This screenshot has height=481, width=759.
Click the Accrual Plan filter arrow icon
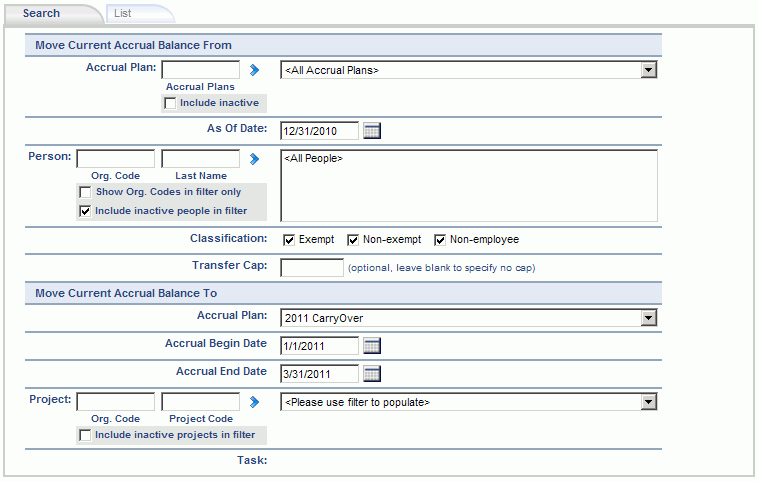tap(254, 70)
